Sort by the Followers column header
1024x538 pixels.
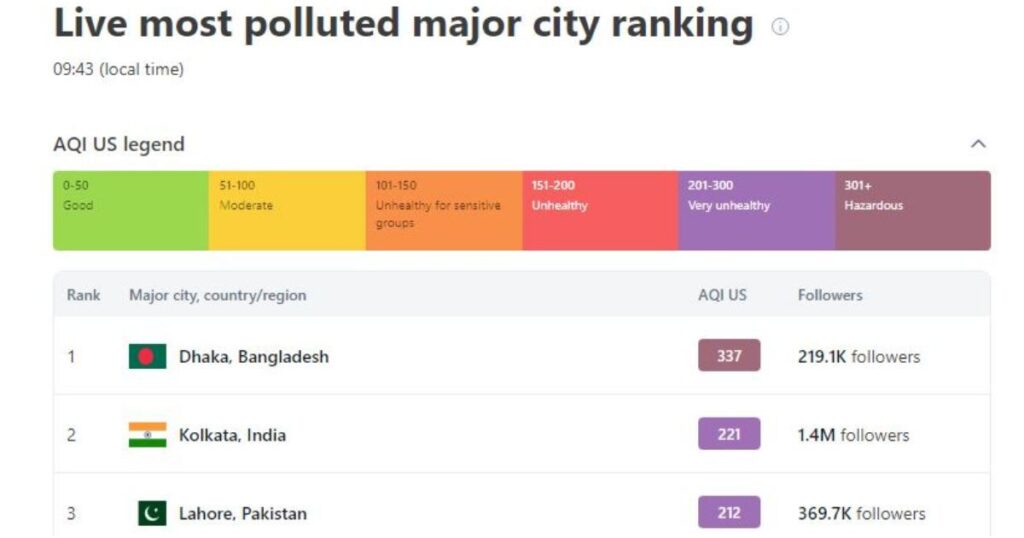click(830, 295)
